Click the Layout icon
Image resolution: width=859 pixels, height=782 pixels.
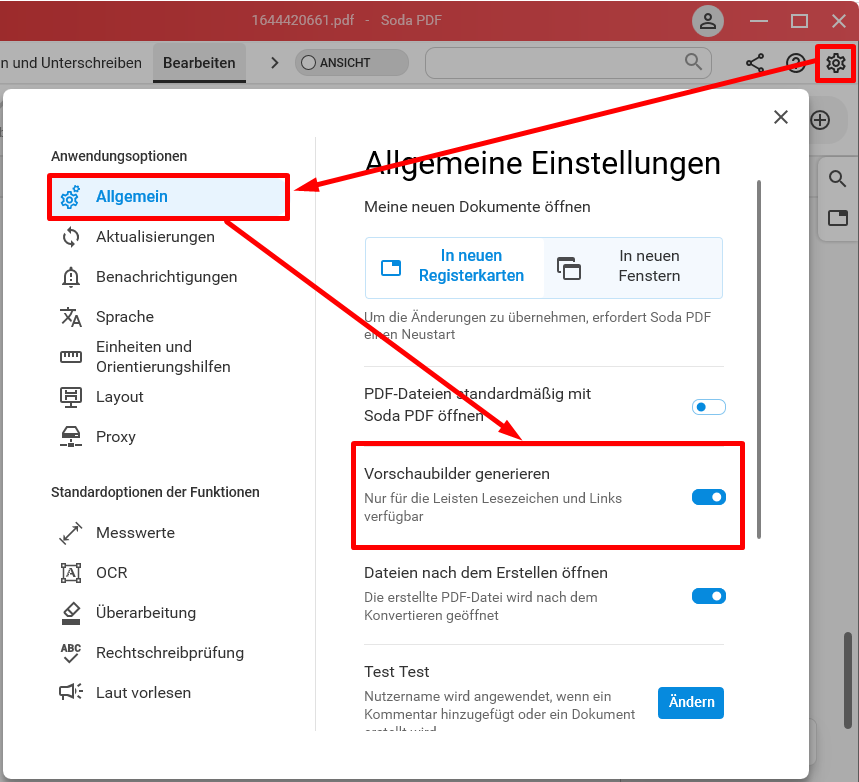point(71,397)
